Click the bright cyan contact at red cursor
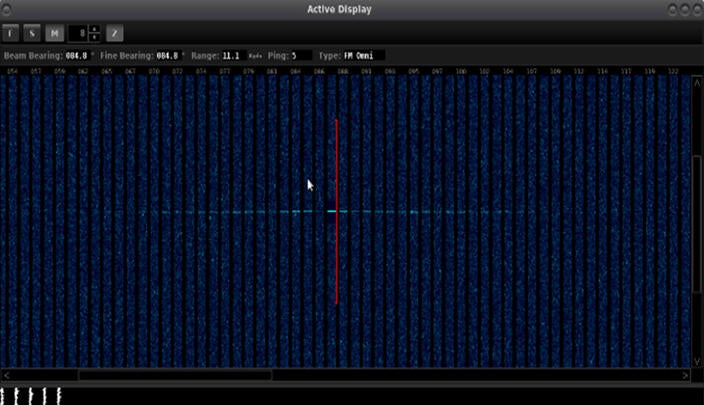The width and height of the screenshot is (704, 405). (x=332, y=211)
